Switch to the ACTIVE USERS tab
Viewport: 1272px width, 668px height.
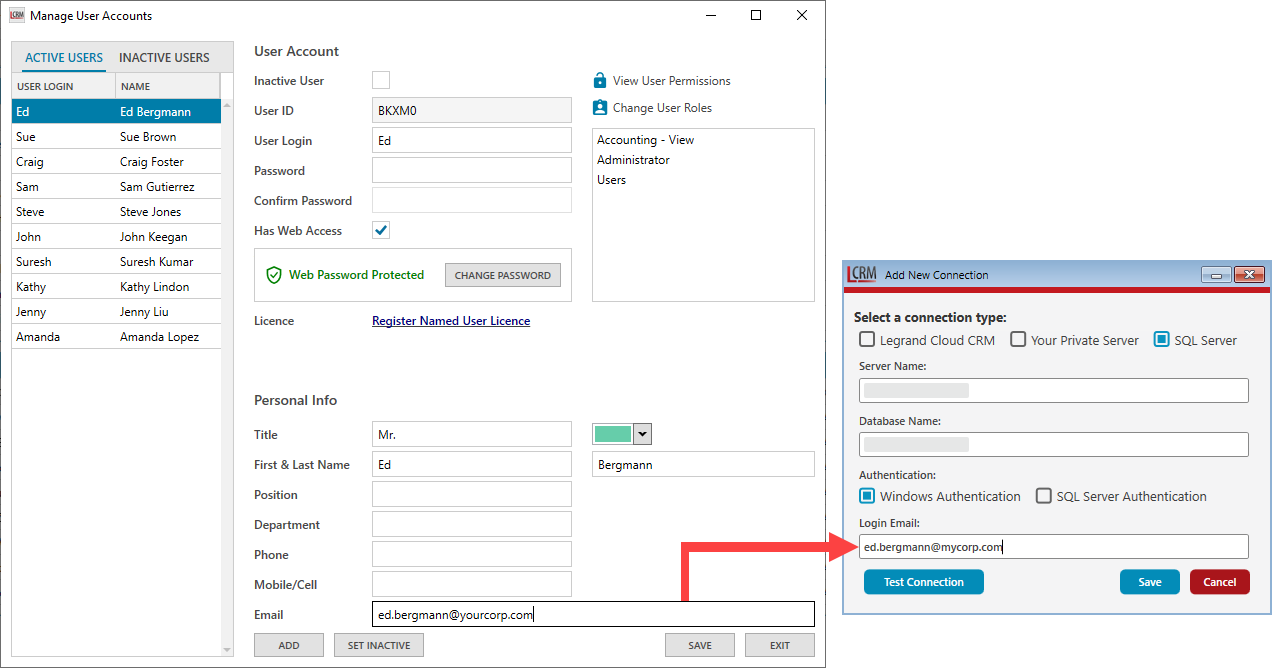(x=62, y=58)
